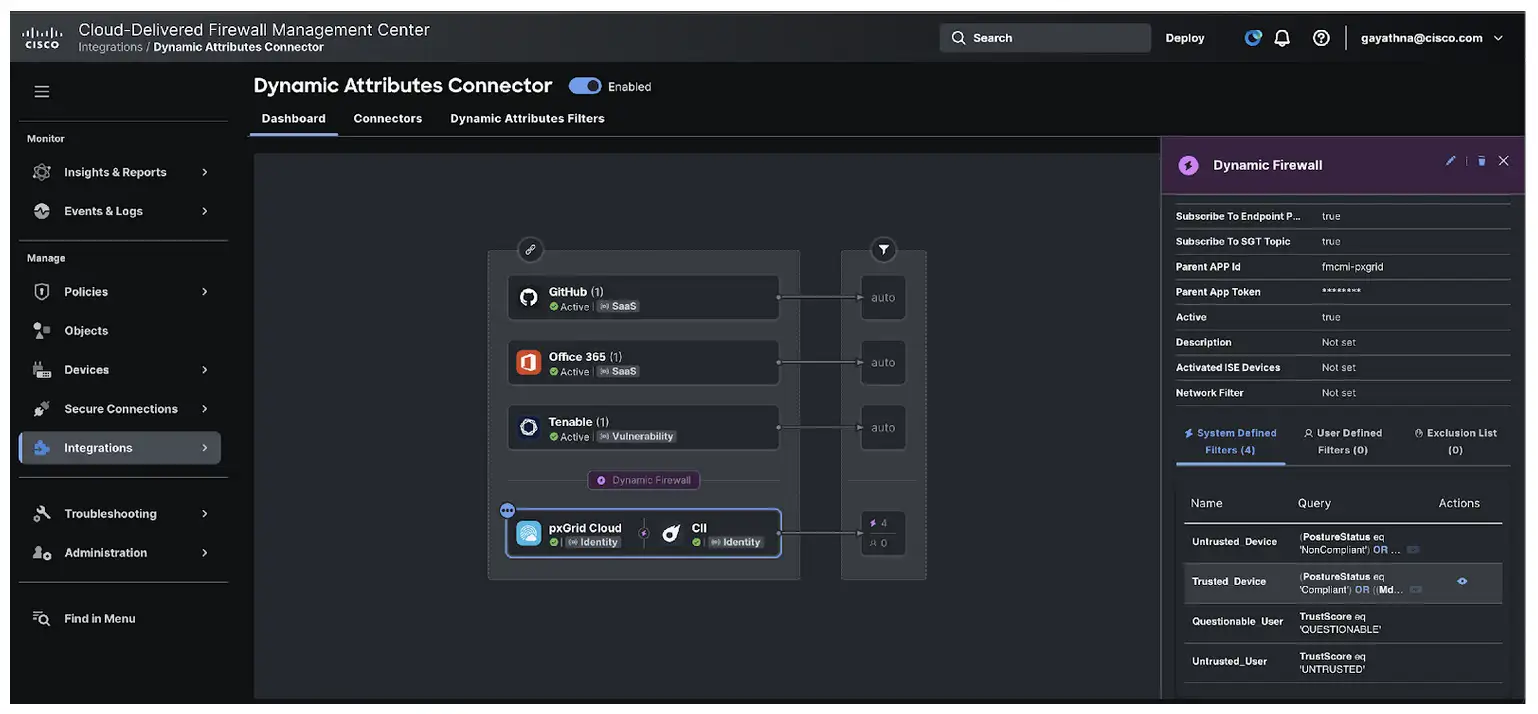Expand Untrusted_Device truncated query text

click(x=1412, y=549)
